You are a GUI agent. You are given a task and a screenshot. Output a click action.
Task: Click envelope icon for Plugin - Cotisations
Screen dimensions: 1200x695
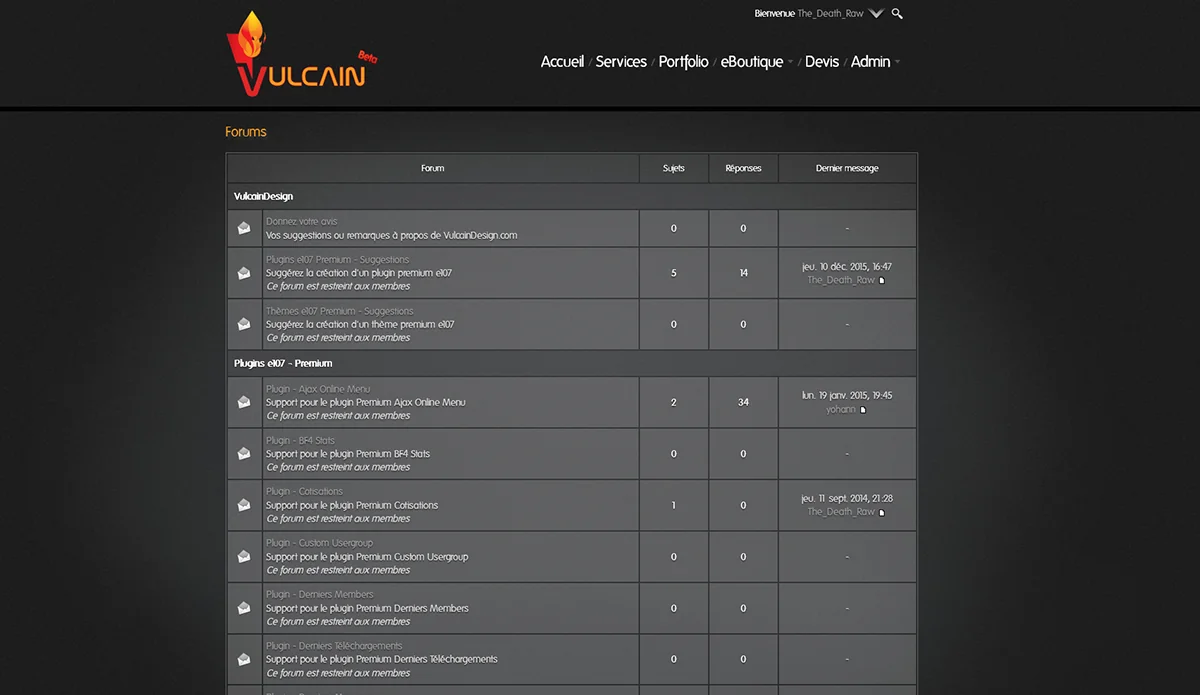pyautogui.click(x=244, y=505)
